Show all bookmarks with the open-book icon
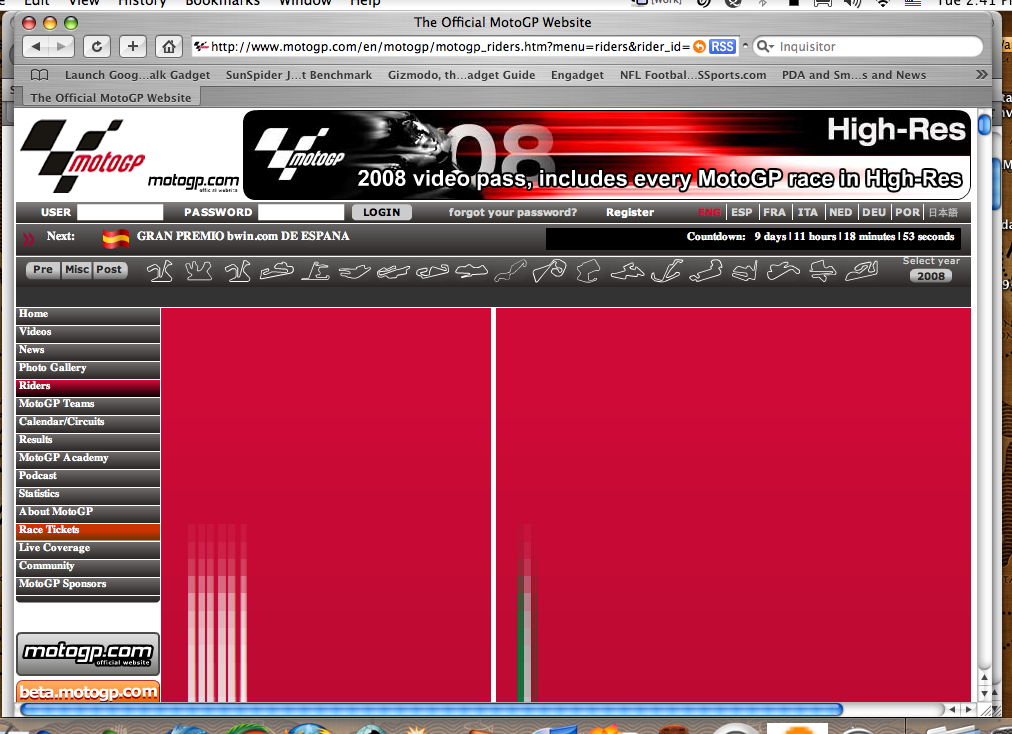This screenshot has width=1012, height=734. click(39, 75)
